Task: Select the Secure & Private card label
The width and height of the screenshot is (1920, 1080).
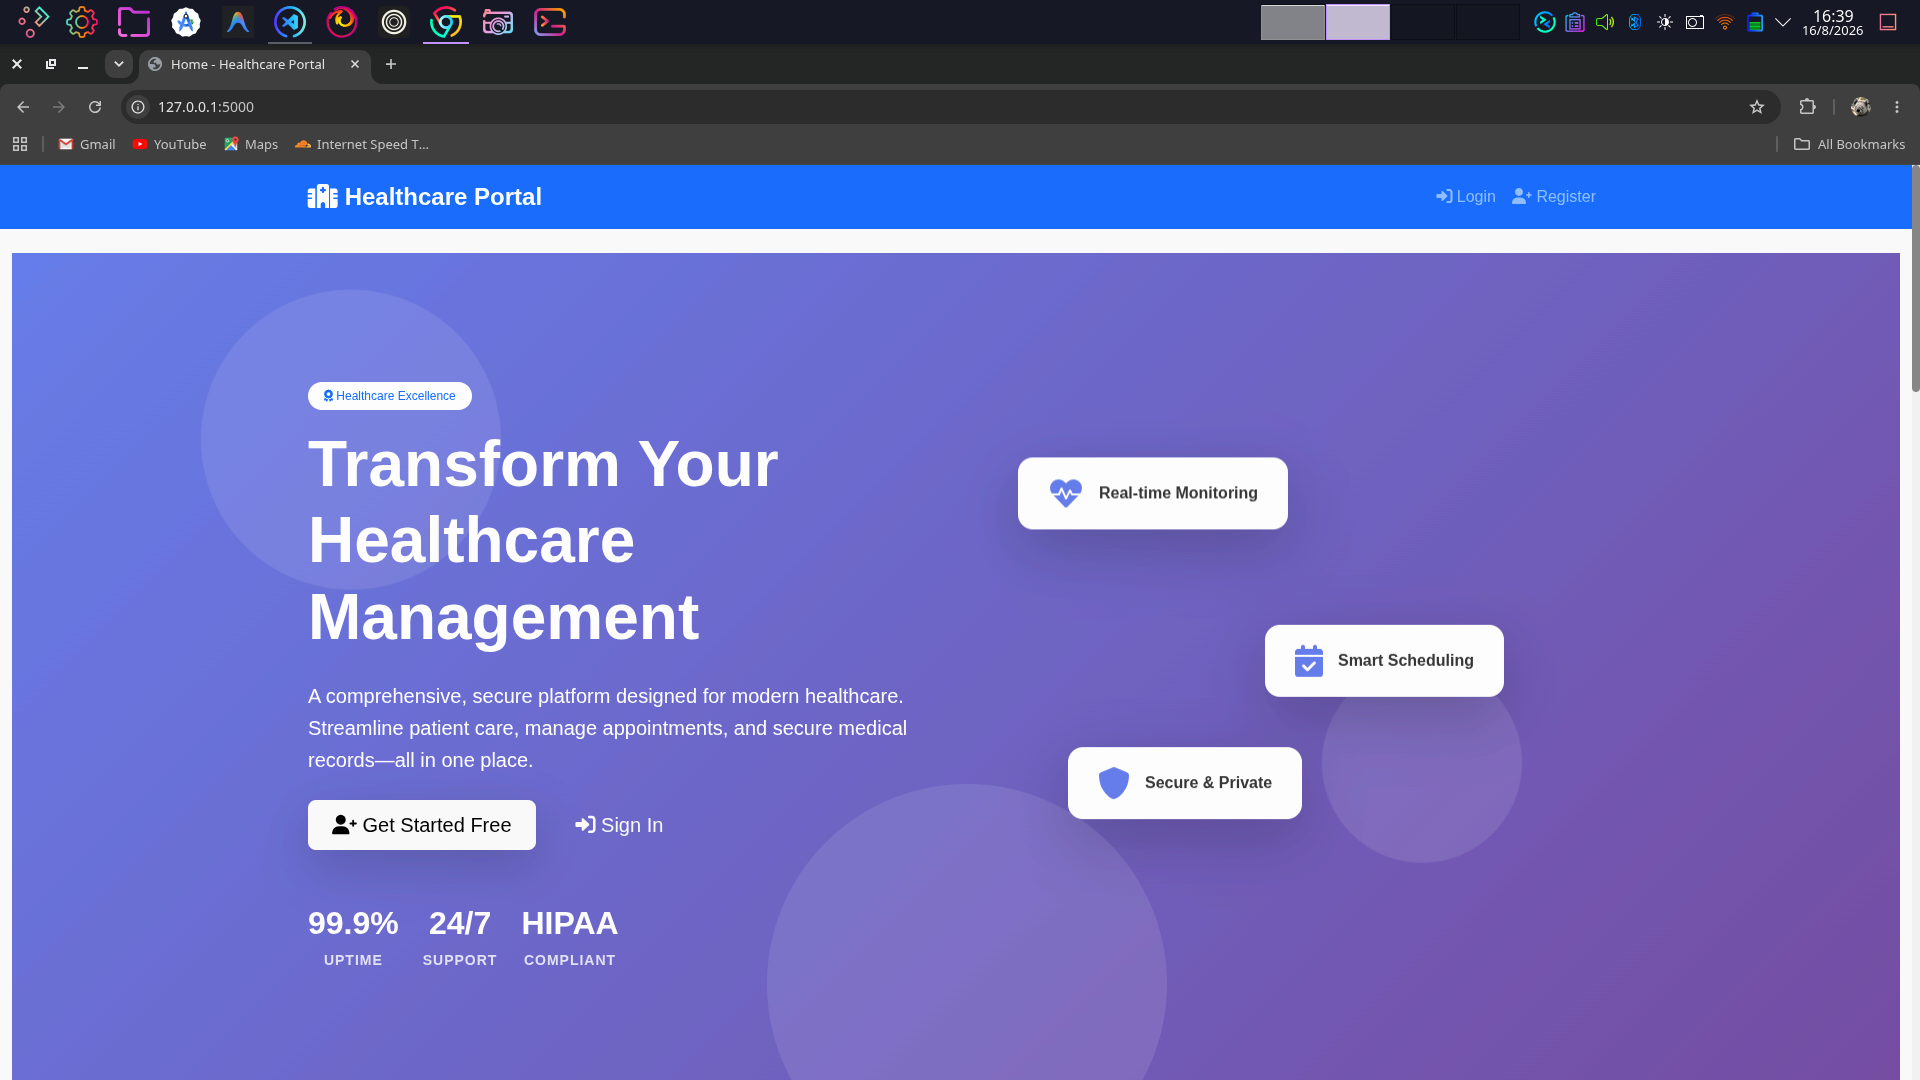Action: click(1208, 783)
